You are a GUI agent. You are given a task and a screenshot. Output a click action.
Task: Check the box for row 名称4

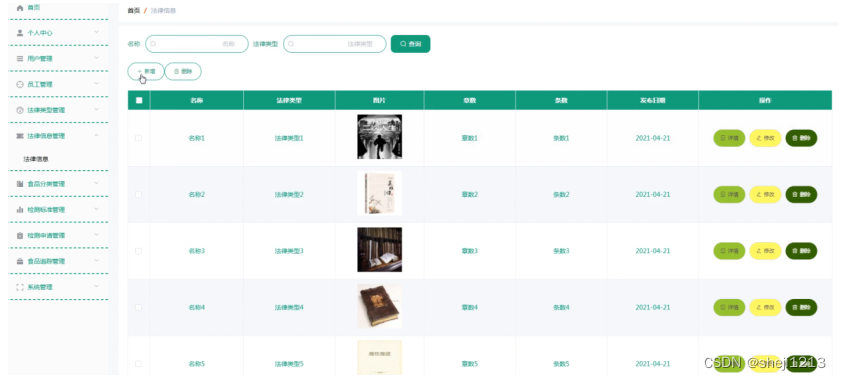pyautogui.click(x=138, y=307)
